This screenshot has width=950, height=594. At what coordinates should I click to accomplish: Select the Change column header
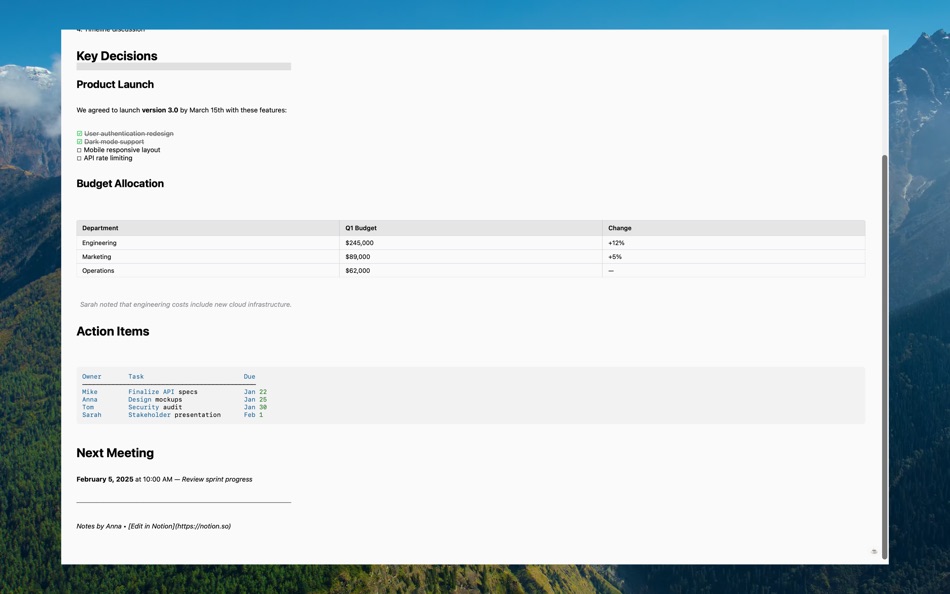pyautogui.click(x=734, y=228)
